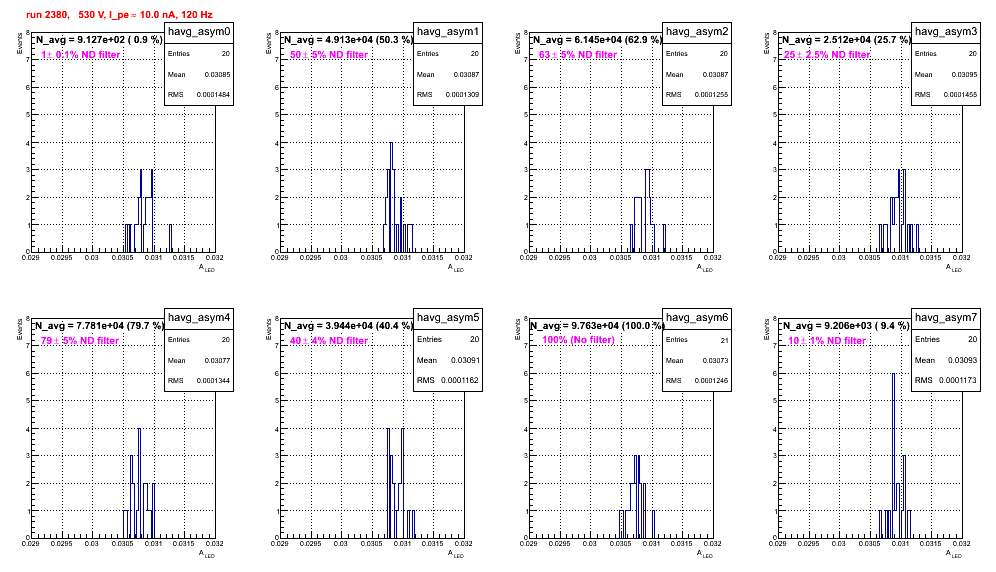Click RMS 0.0001255 in havg_asym2 stats
Screen dimensions: 996x572
[697, 95]
